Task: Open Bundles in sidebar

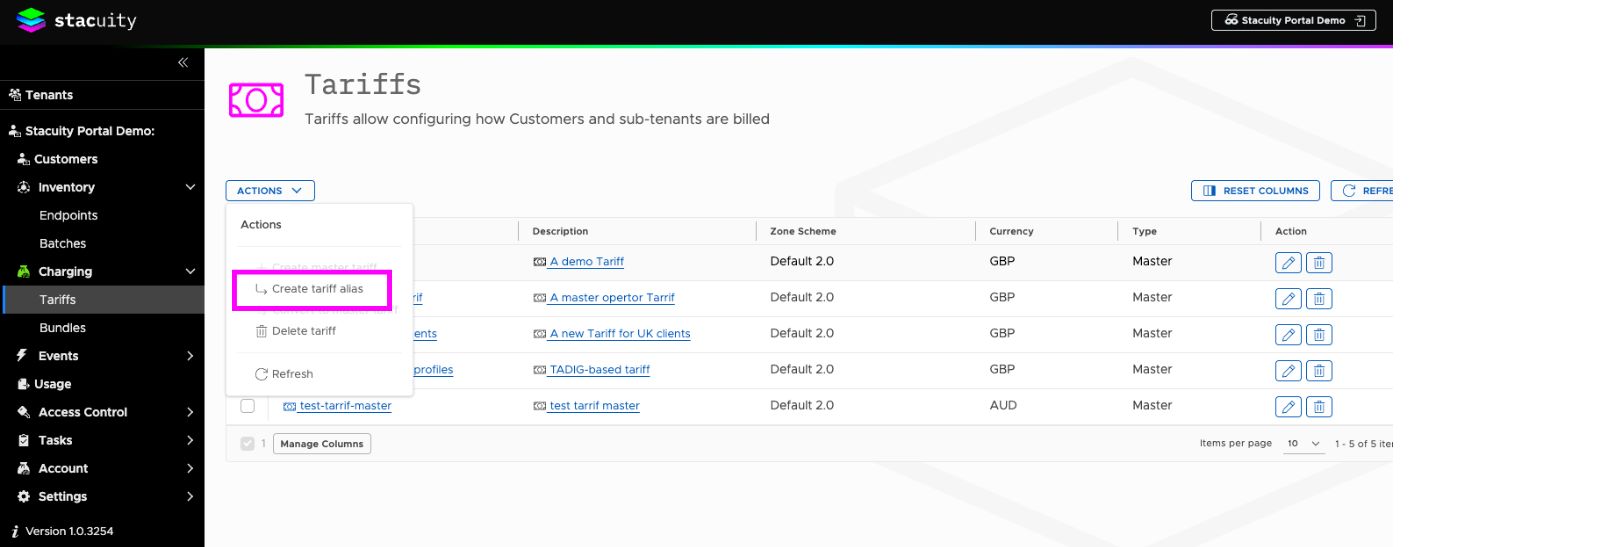Action: point(62,327)
